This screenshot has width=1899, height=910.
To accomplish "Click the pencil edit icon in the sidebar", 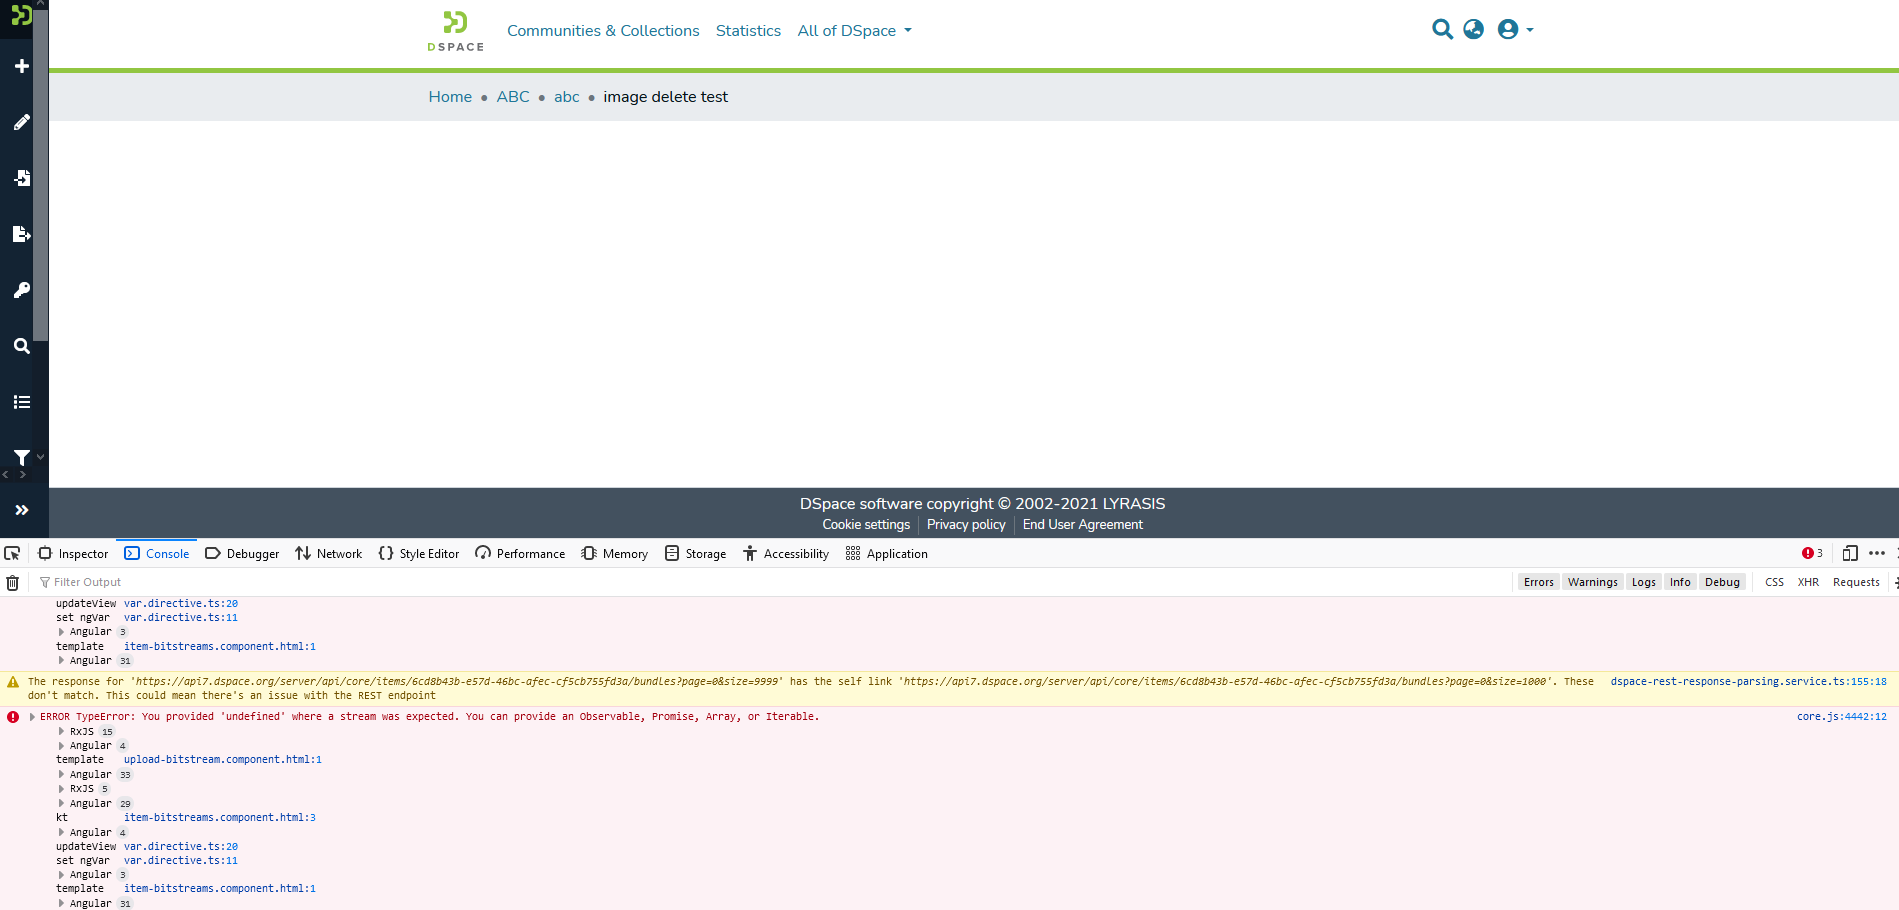I will coord(21,122).
